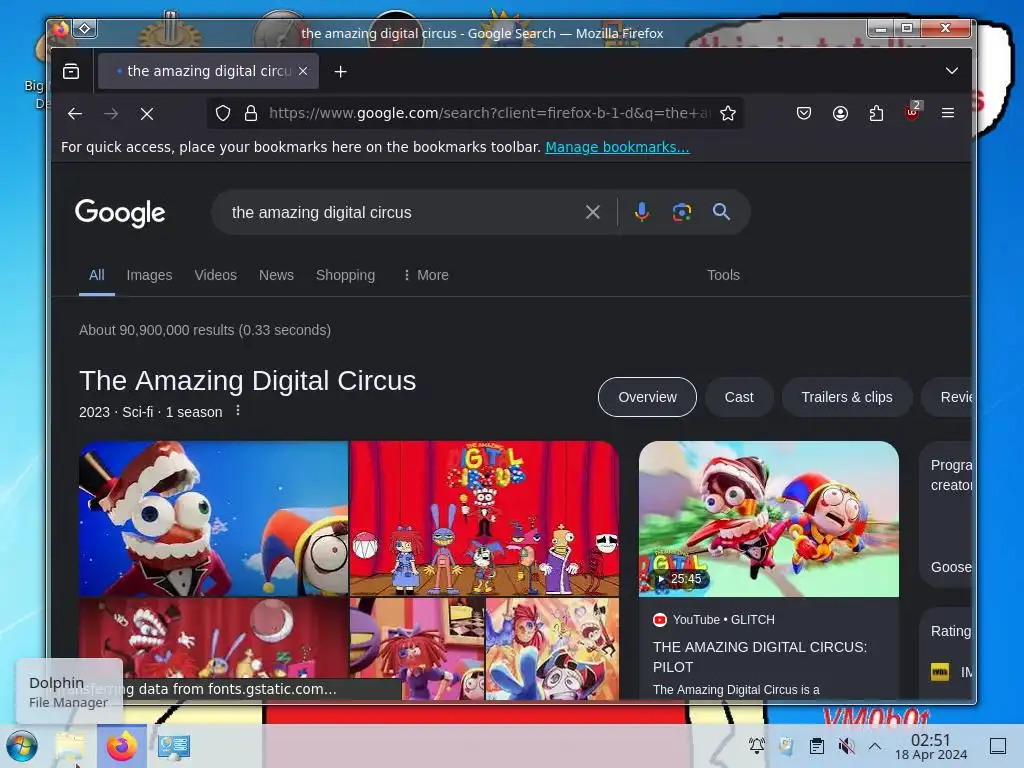Switch to Firefox in the taskbar
This screenshot has height=768, width=1024.
[x=121, y=746]
